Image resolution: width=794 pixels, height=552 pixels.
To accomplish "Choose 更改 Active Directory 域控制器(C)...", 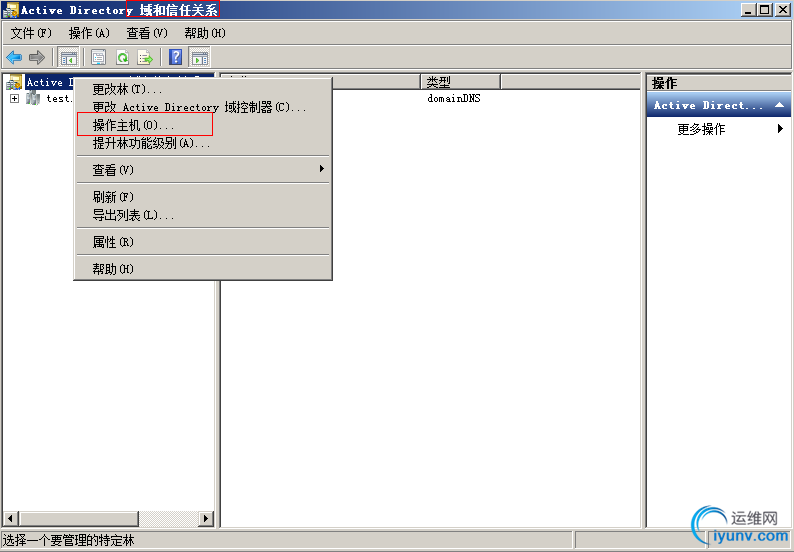I will (203, 107).
